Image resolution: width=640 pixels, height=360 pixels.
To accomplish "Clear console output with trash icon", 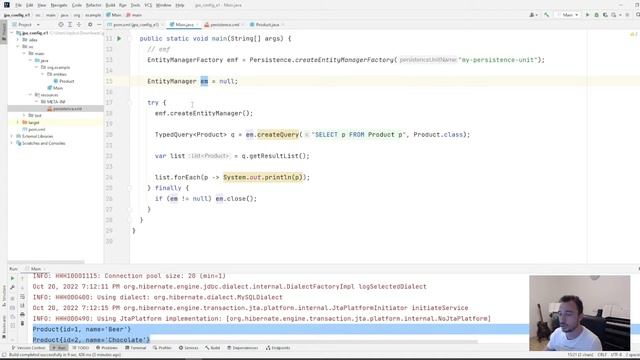I will pyautogui.click(x=22, y=323).
